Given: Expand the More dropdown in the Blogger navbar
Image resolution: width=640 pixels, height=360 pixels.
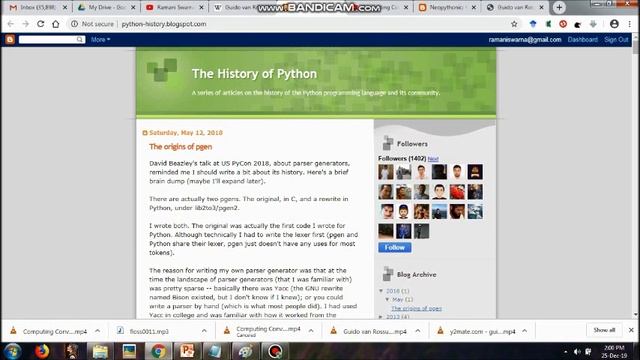Looking at the screenshot, I should coord(100,40).
